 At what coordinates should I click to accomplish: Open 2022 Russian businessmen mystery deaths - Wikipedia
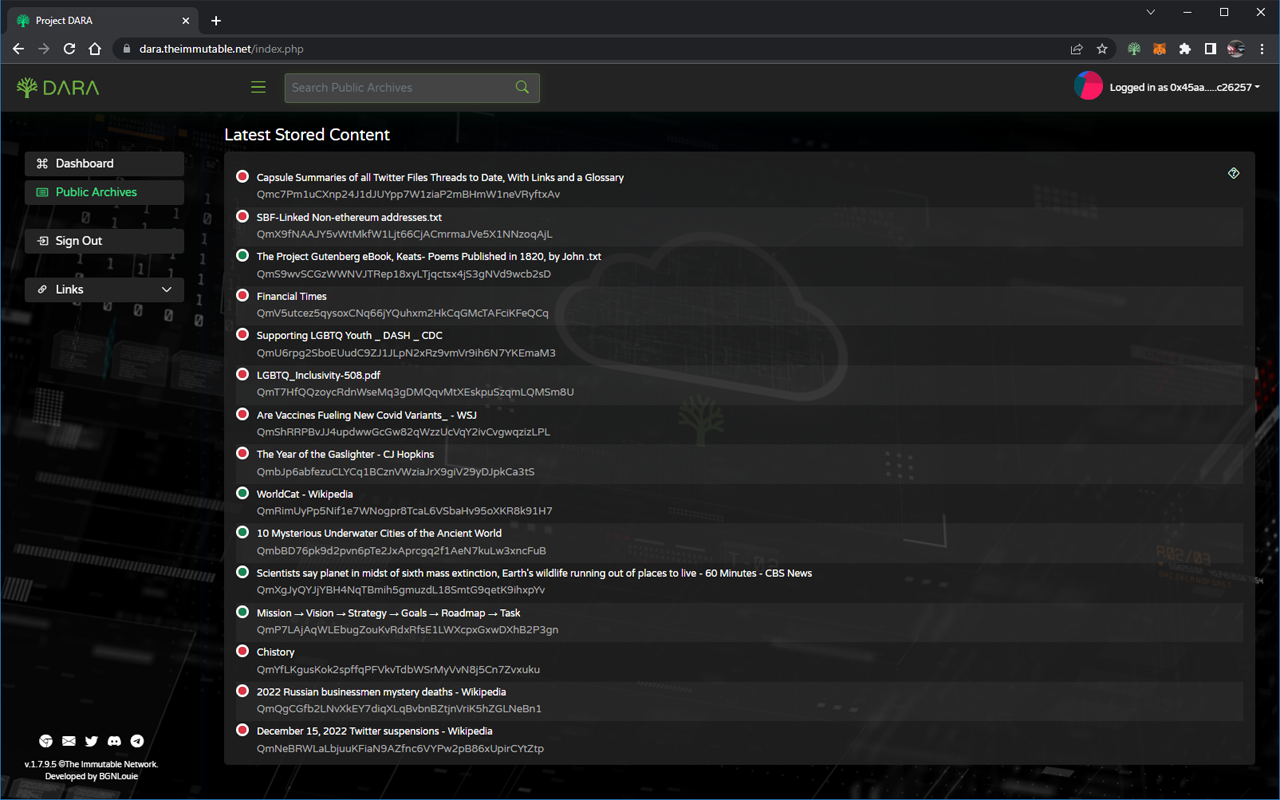click(x=381, y=692)
